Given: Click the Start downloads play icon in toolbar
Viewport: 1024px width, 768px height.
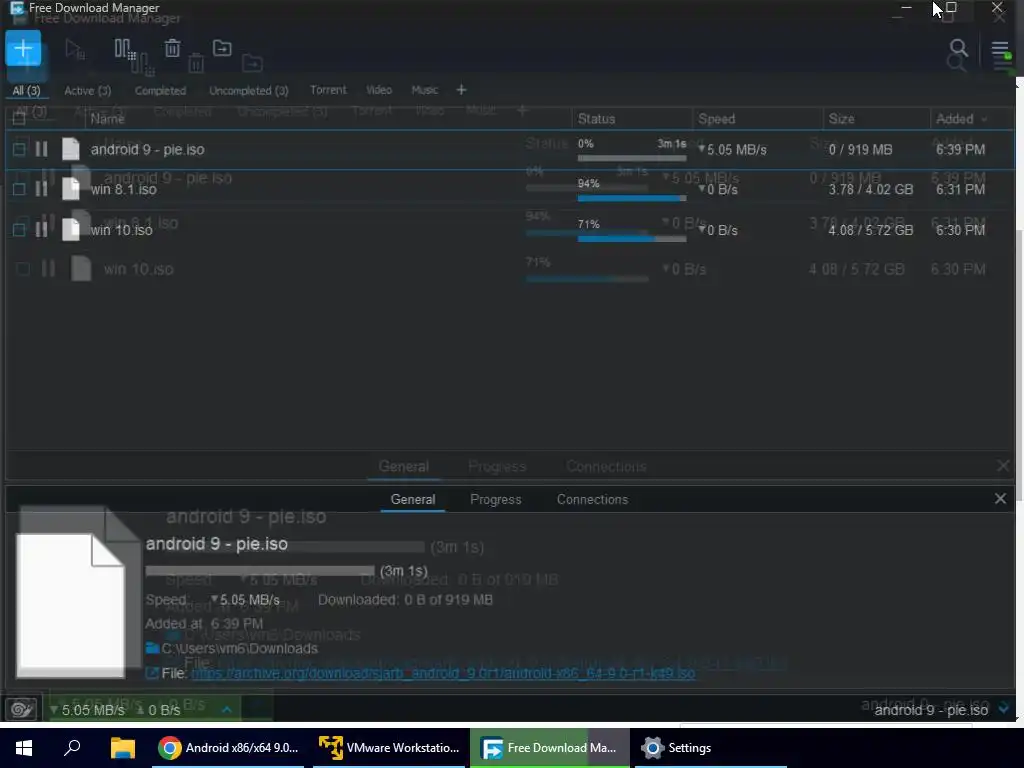Looking at the screenshot, I should (74, 48).
